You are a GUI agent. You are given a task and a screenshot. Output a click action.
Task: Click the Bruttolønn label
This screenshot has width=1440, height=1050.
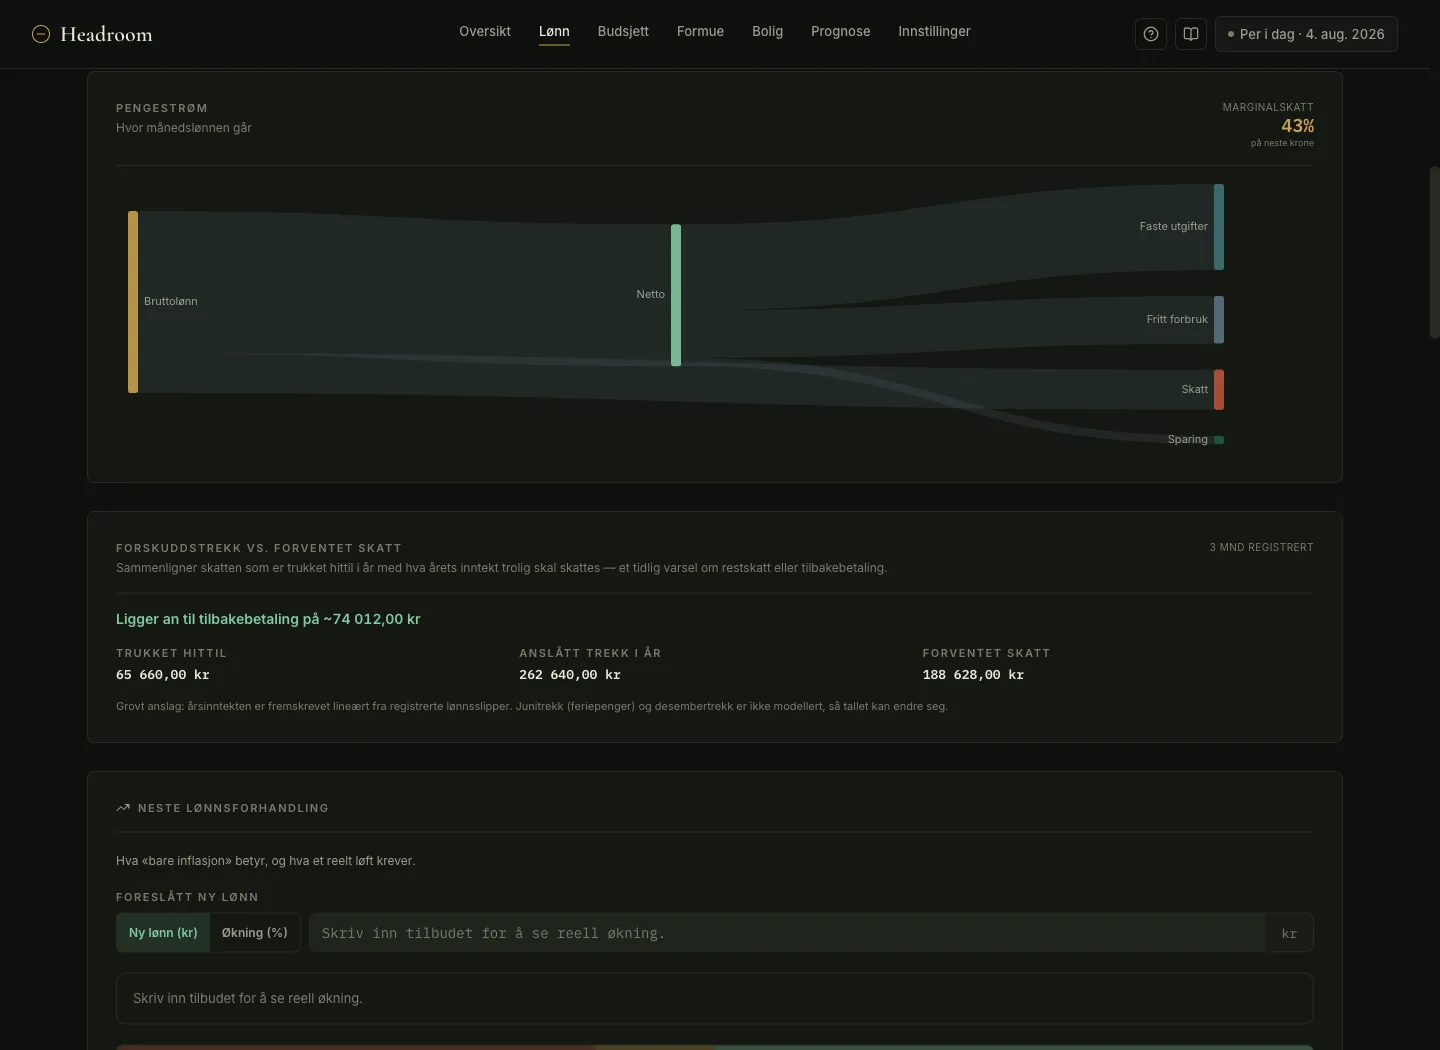click(171, 302)
